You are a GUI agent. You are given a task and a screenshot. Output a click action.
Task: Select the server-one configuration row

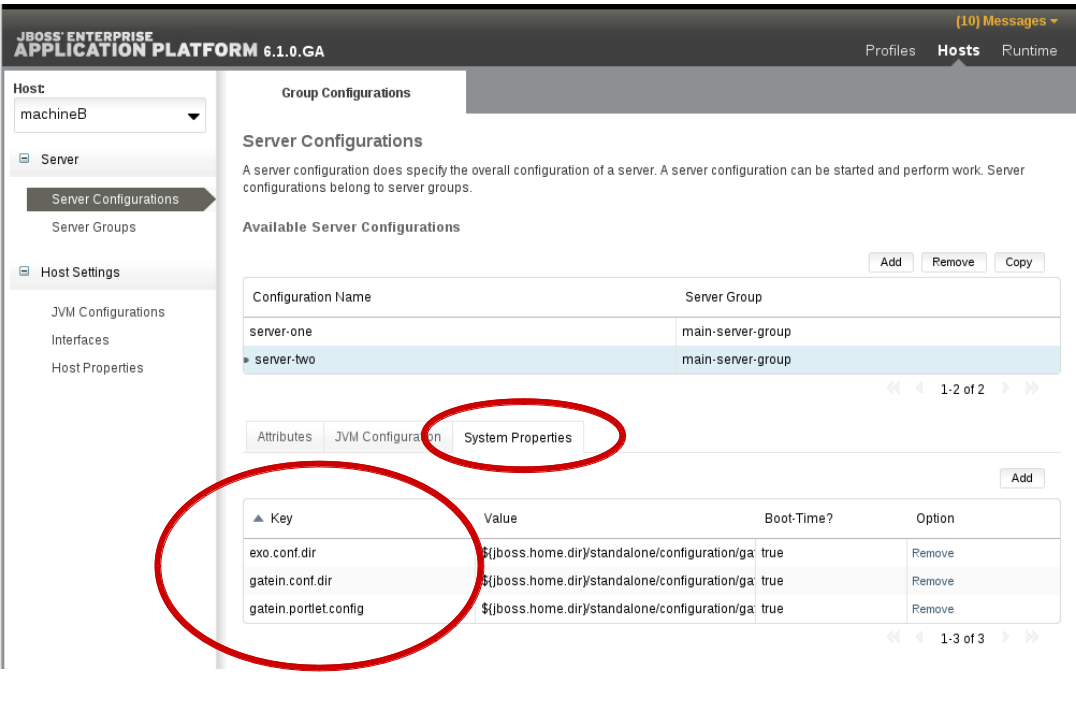coord(651,332)
